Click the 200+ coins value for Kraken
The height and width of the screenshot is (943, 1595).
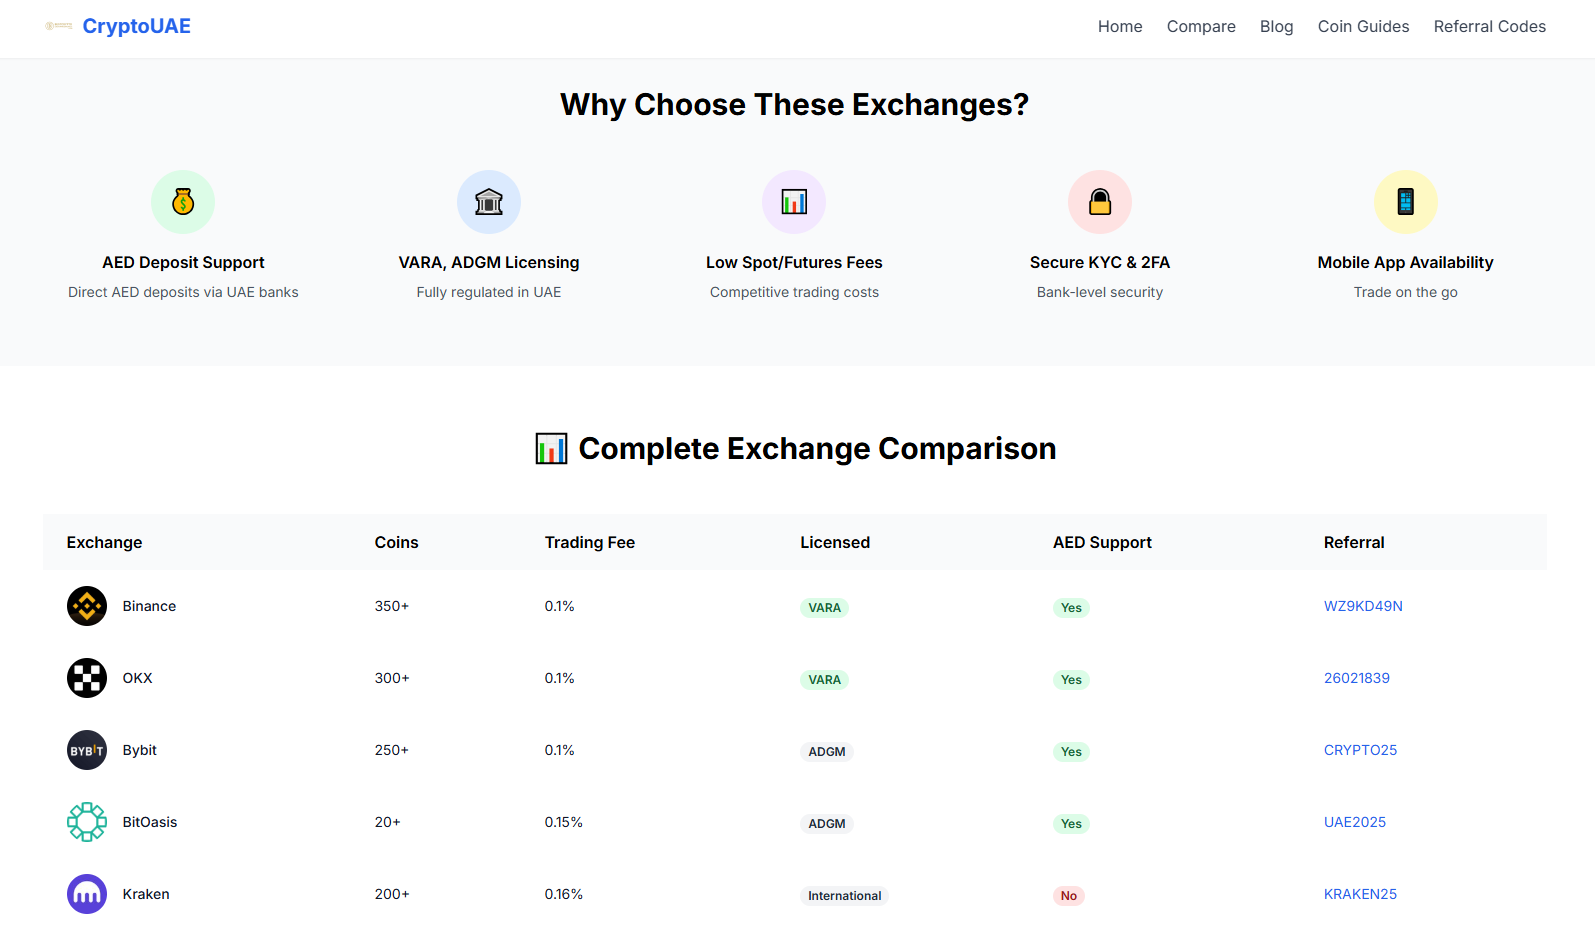(x=392, y=894)
